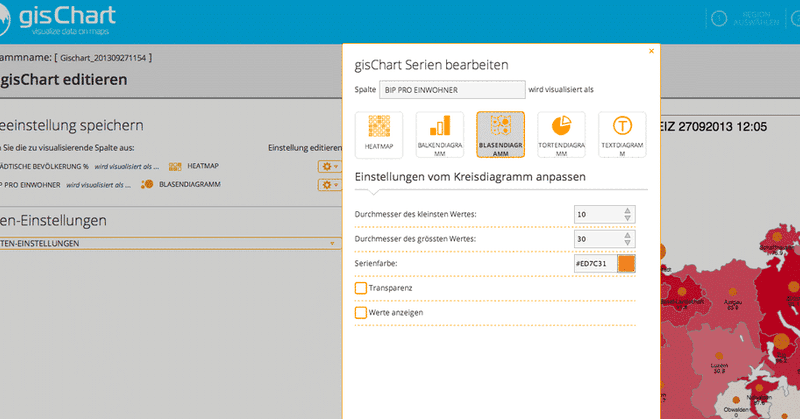800x419 pixels.
Task: Increase smallest value diameter
Action: (x=628, y=210)
